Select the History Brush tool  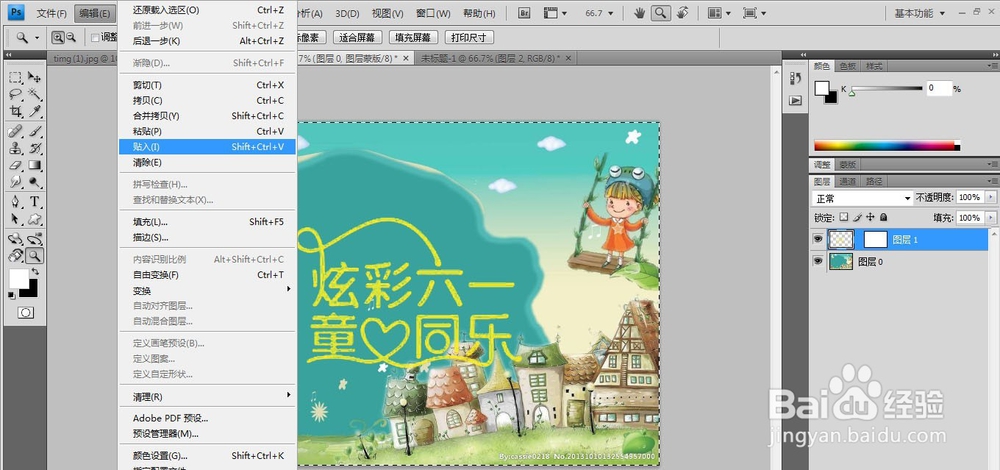pos(34,149)
